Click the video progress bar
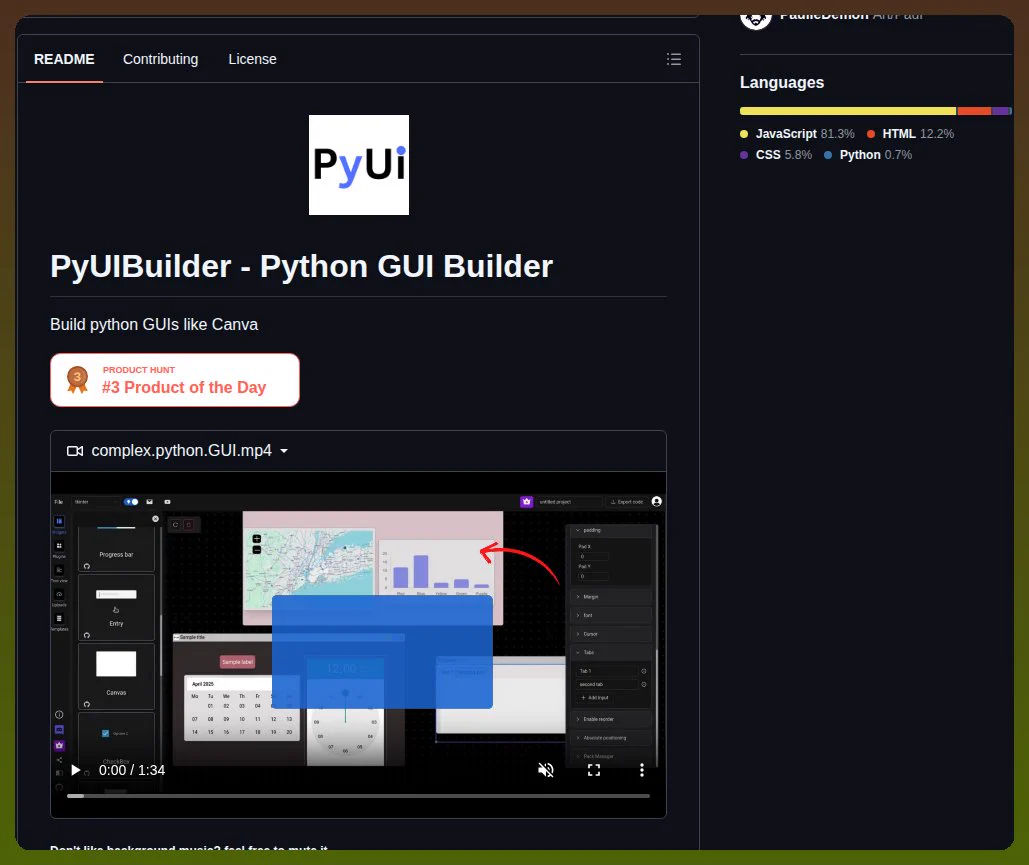 point(358,795)
